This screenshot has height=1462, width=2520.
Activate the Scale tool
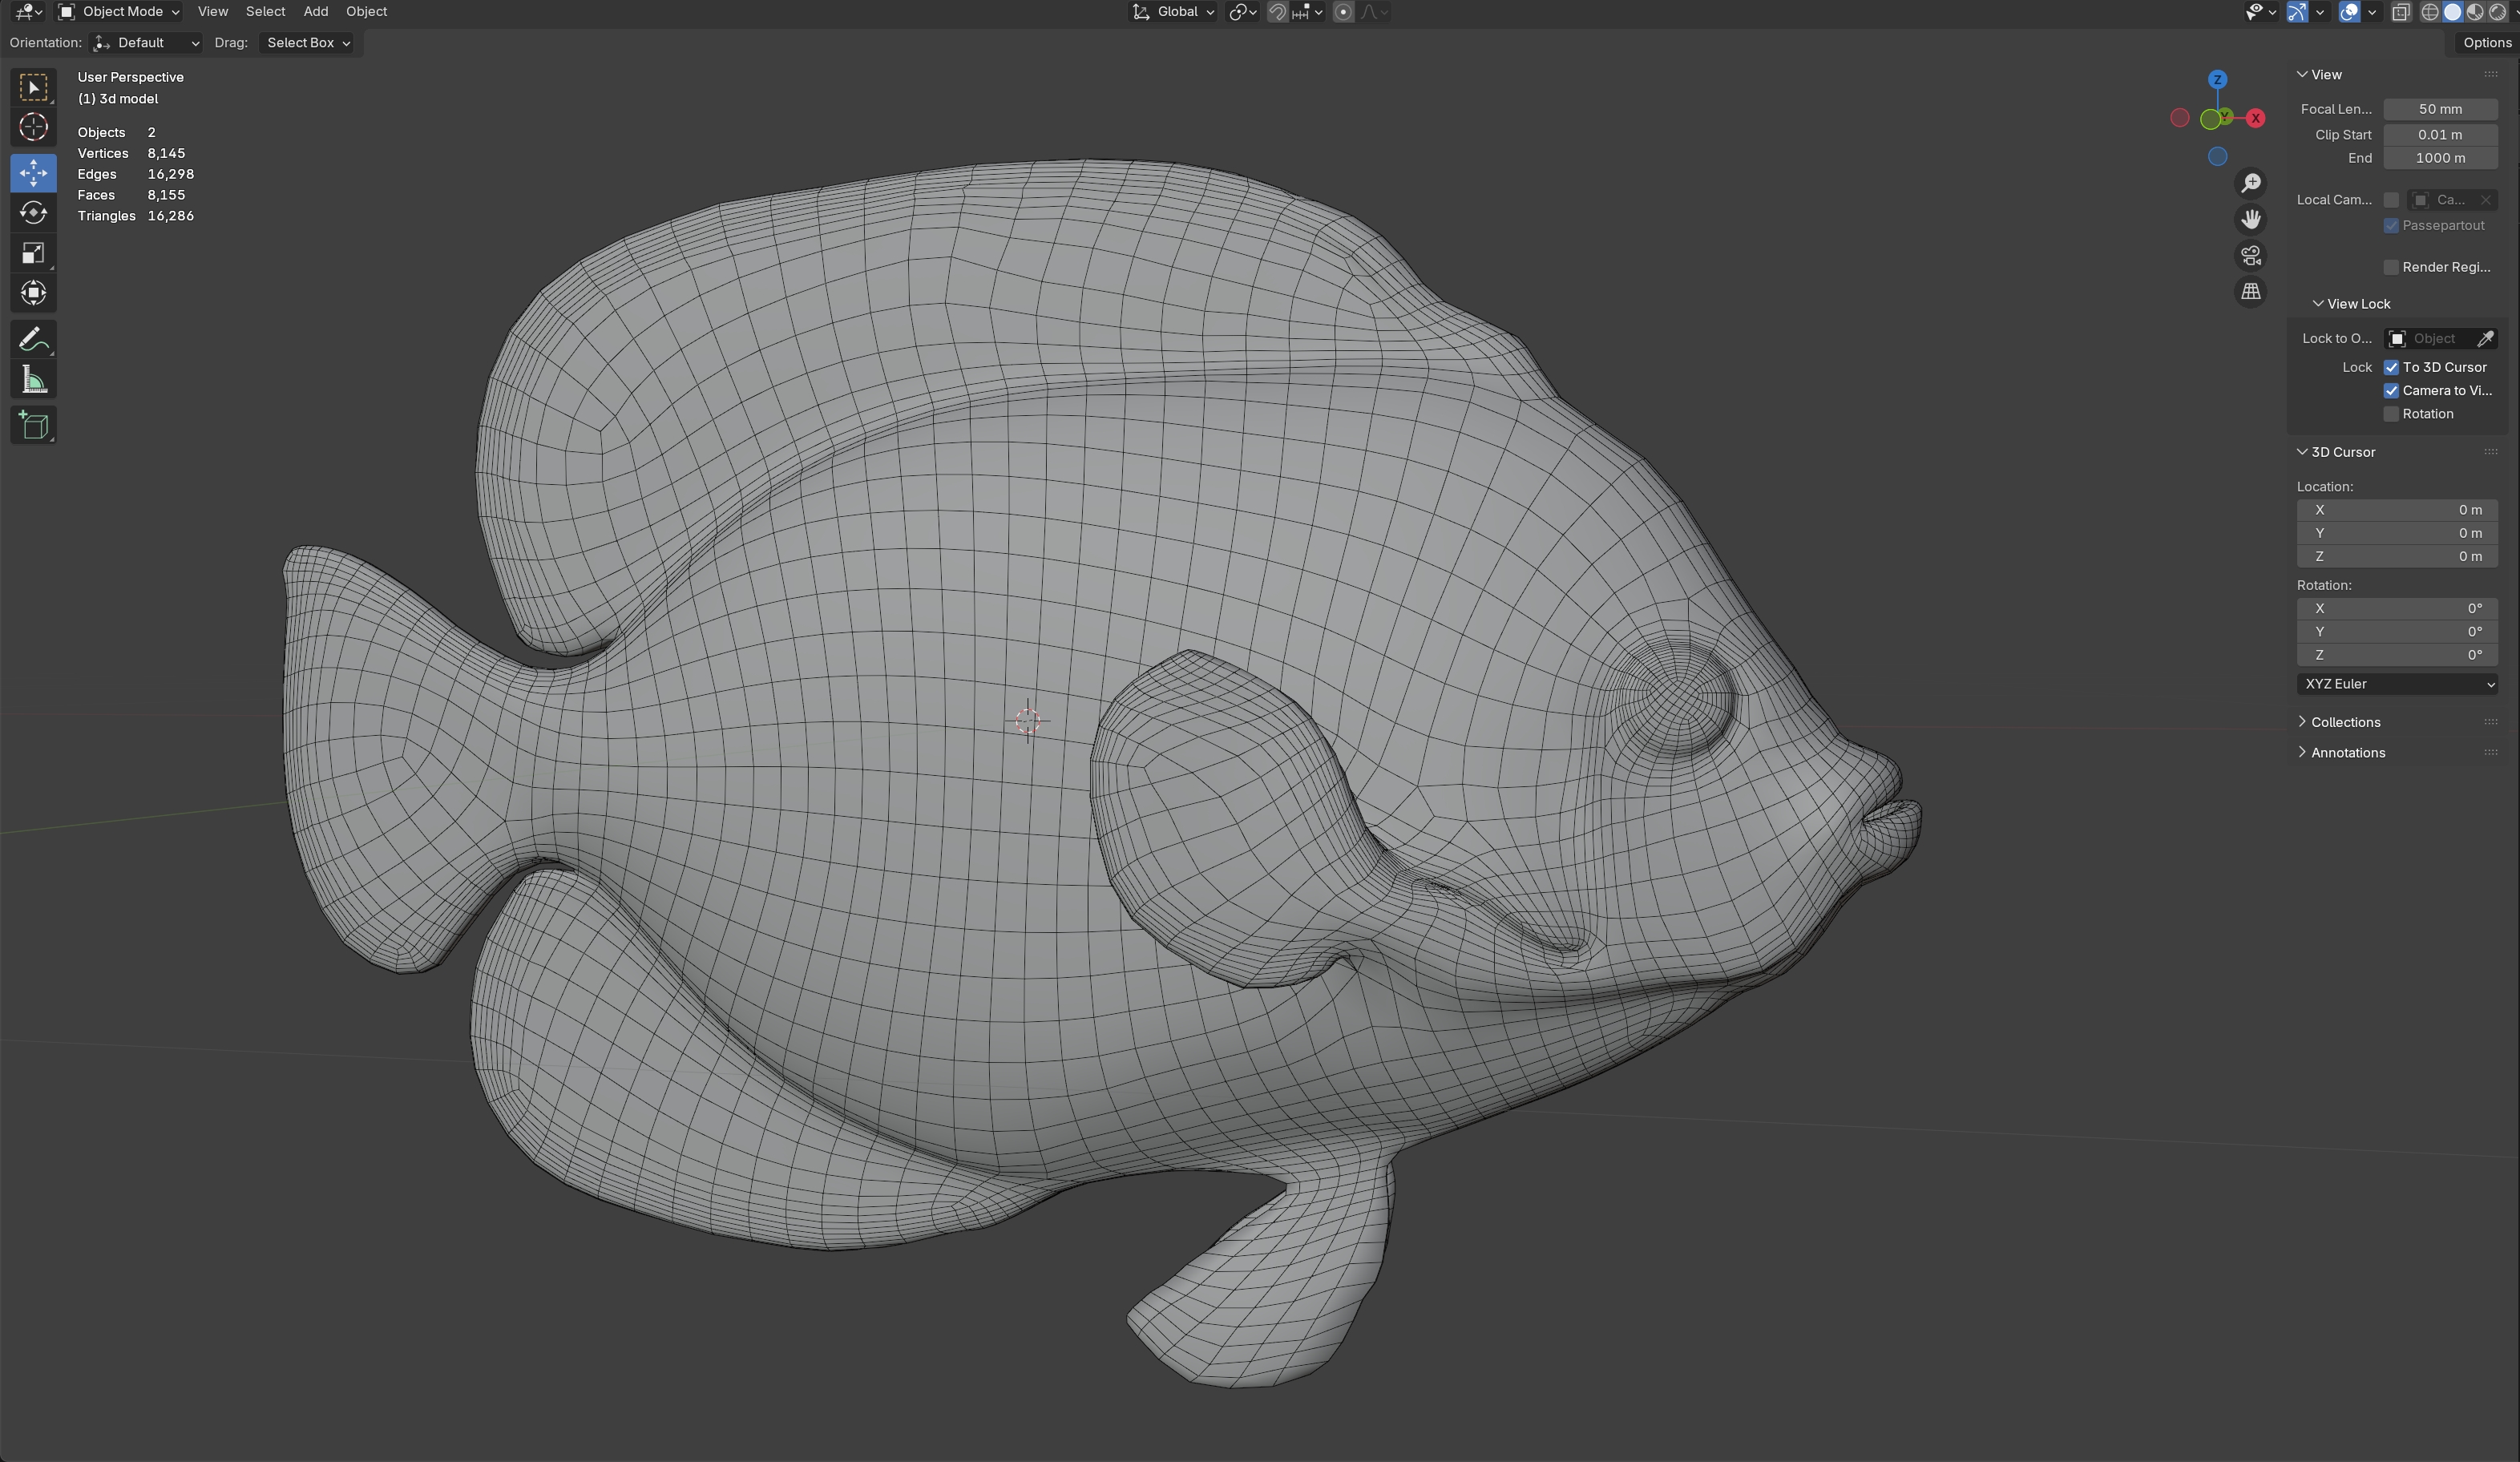tap(33, 253)
